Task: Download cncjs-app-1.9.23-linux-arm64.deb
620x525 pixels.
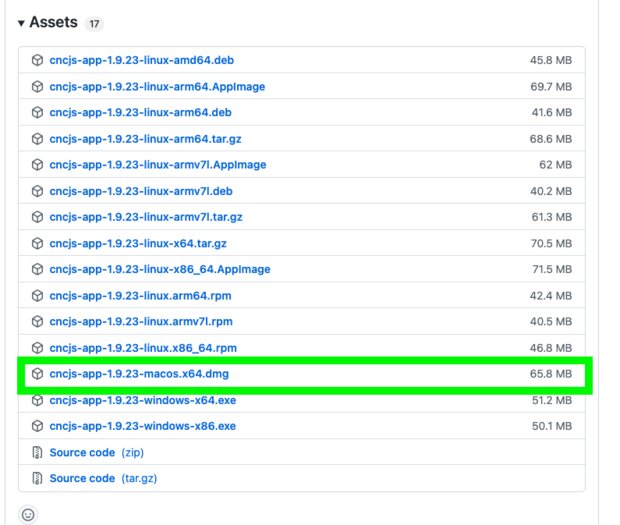Action: [140, 112]
